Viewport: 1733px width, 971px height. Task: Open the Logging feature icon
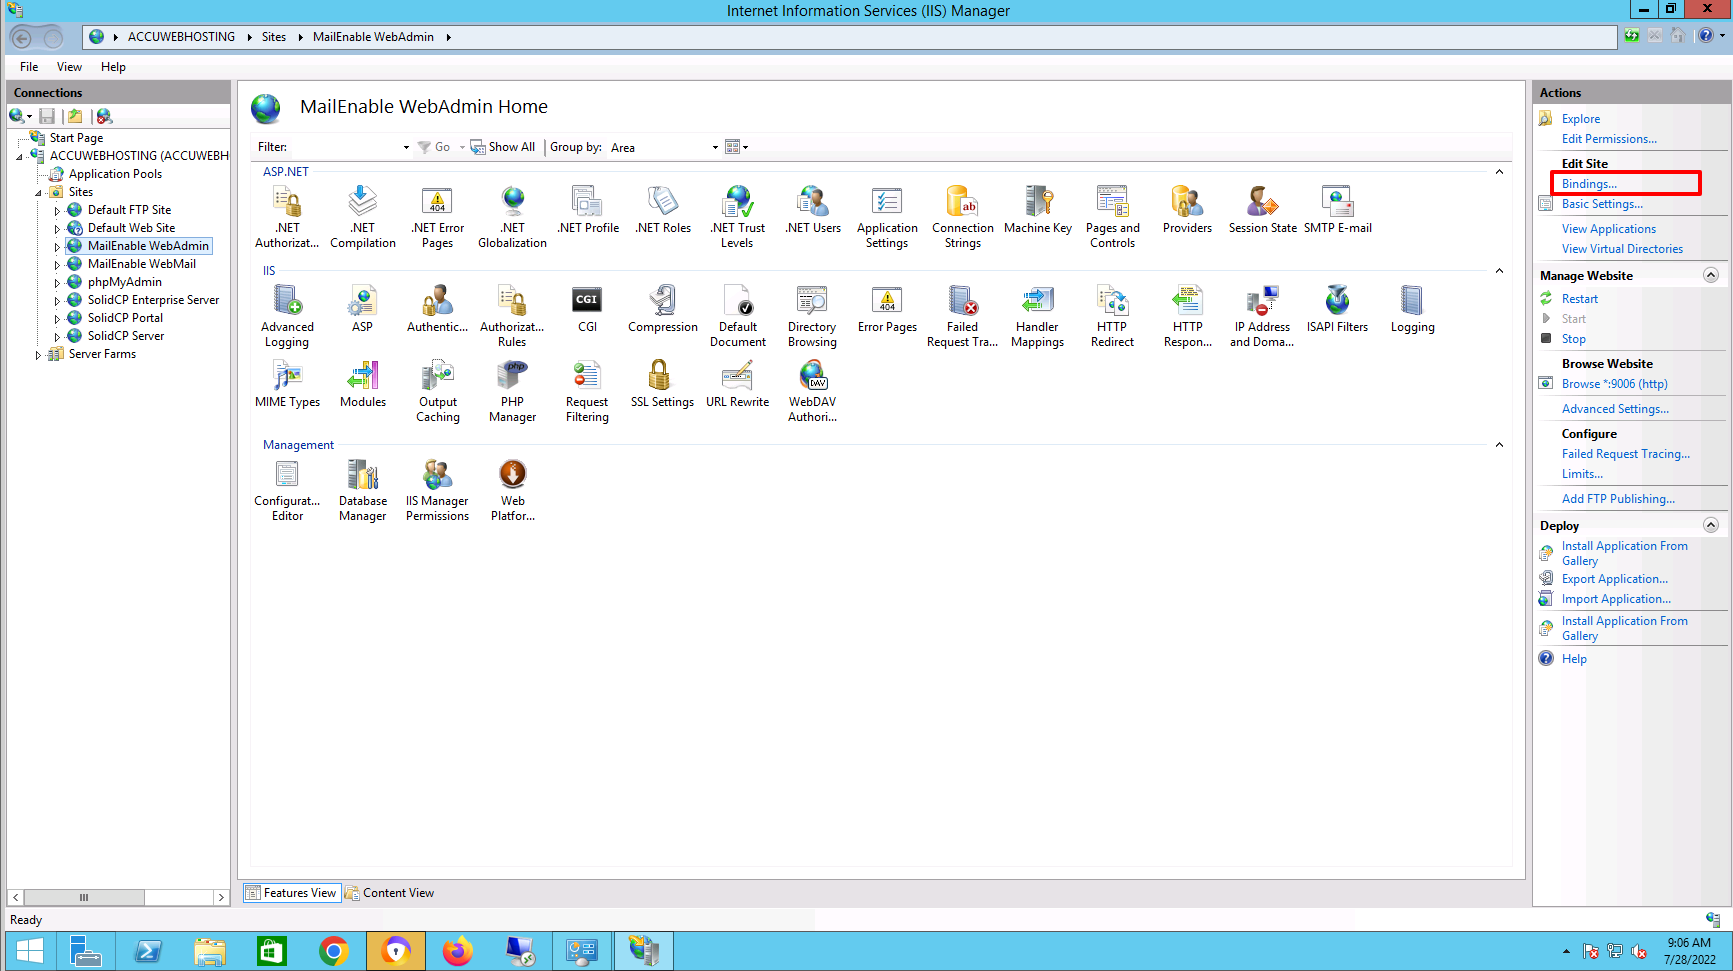click(1412, 309)
